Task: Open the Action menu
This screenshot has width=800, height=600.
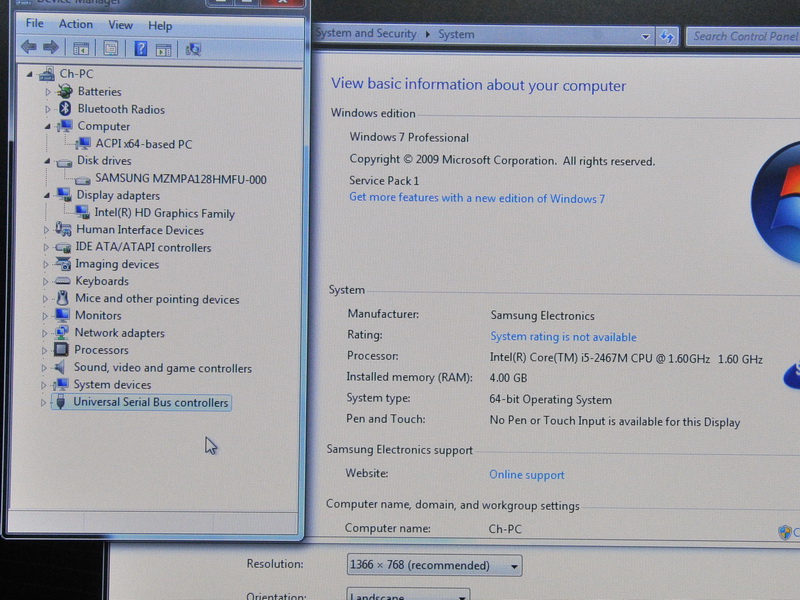Action: [x=76, y=24]
